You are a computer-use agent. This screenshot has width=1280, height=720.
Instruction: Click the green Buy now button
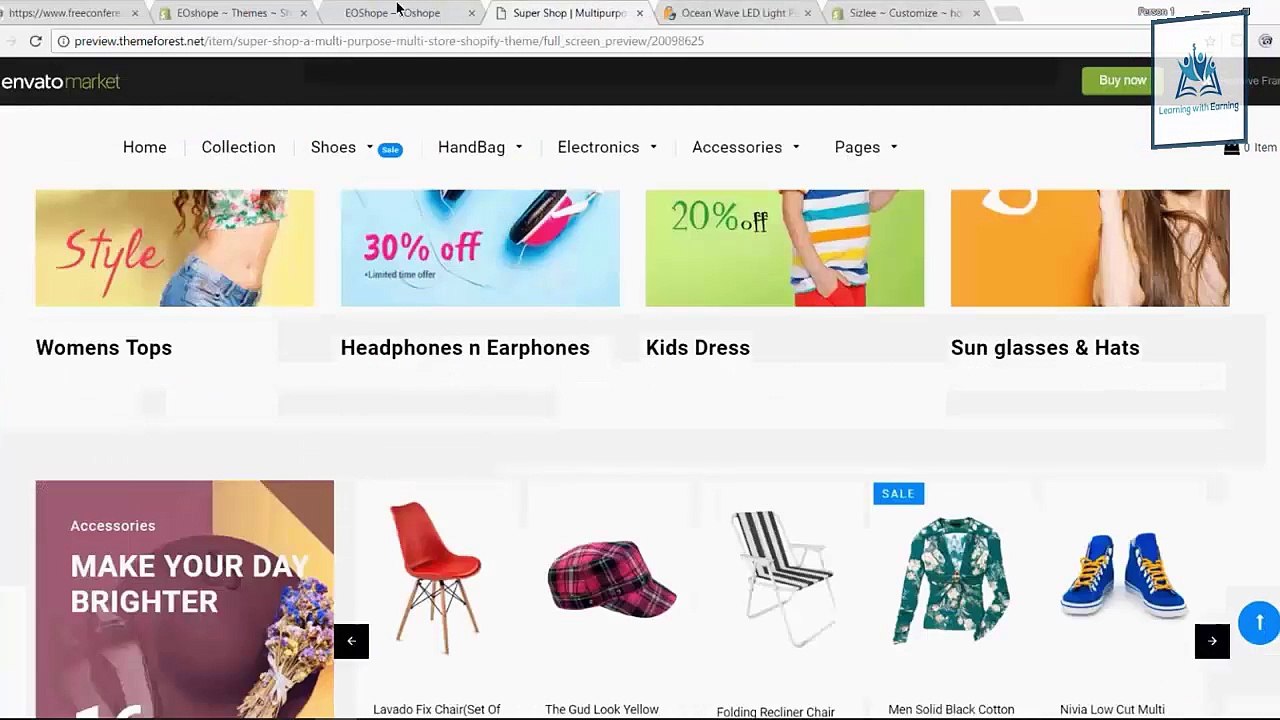1122,81
